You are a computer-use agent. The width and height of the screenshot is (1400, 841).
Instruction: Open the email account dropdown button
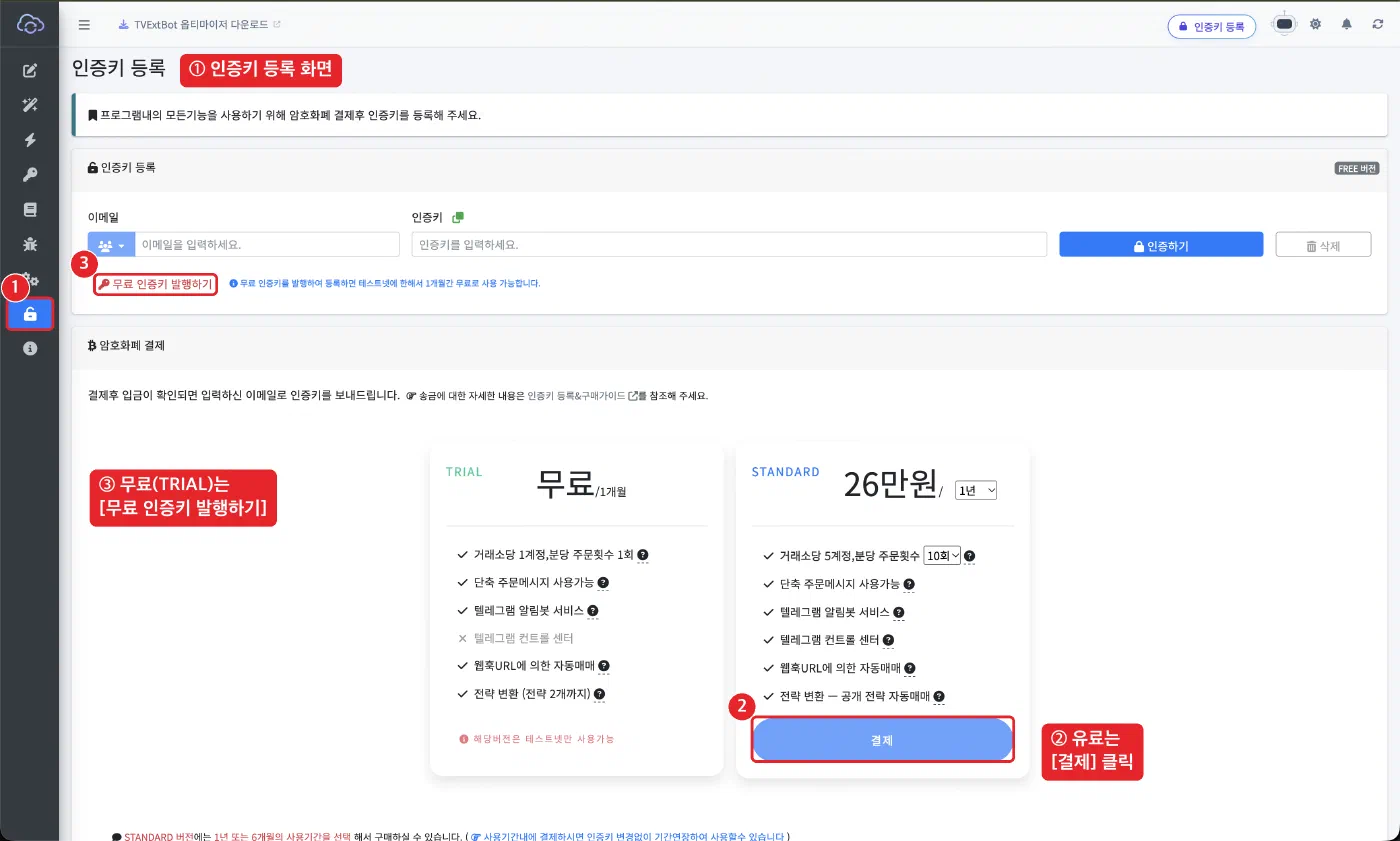pyautogui.click(x=111, y=245)
